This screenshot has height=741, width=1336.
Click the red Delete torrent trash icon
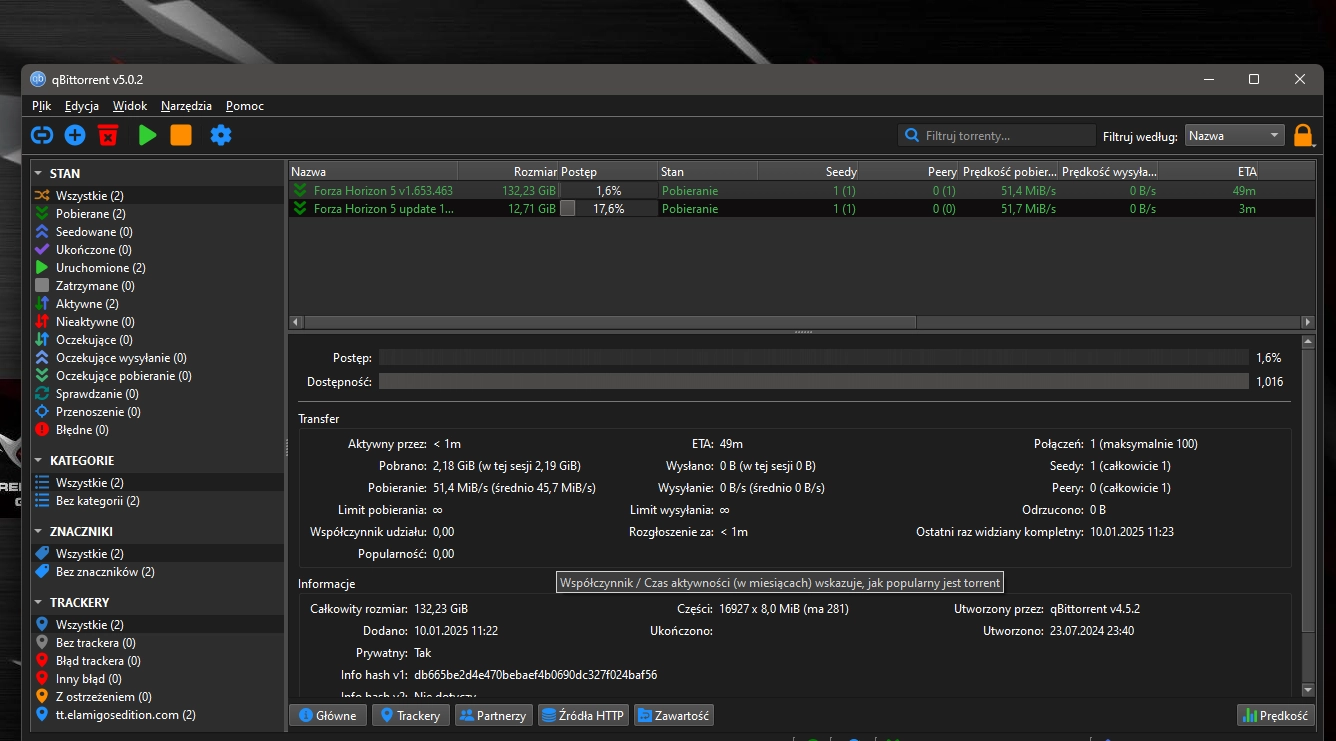click(108, 135)
